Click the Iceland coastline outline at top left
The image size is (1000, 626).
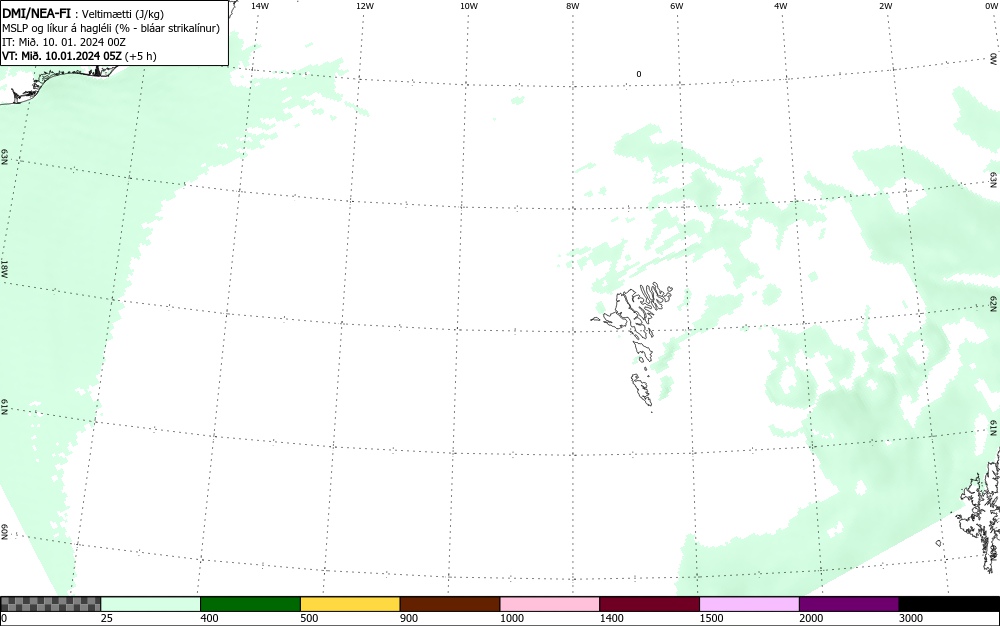coord(57,83)
